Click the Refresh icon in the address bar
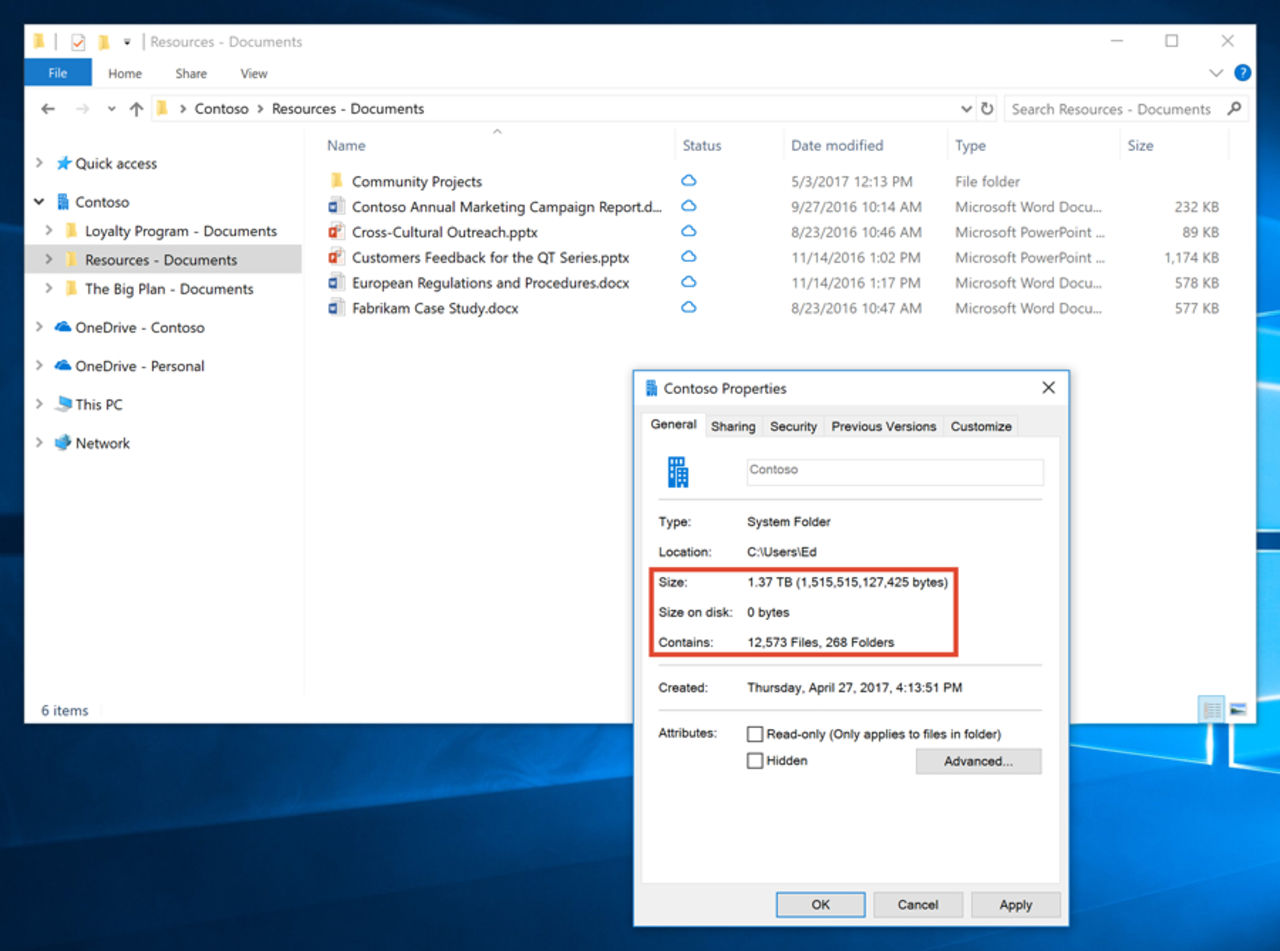1280x951 pixels. [988, 109]
